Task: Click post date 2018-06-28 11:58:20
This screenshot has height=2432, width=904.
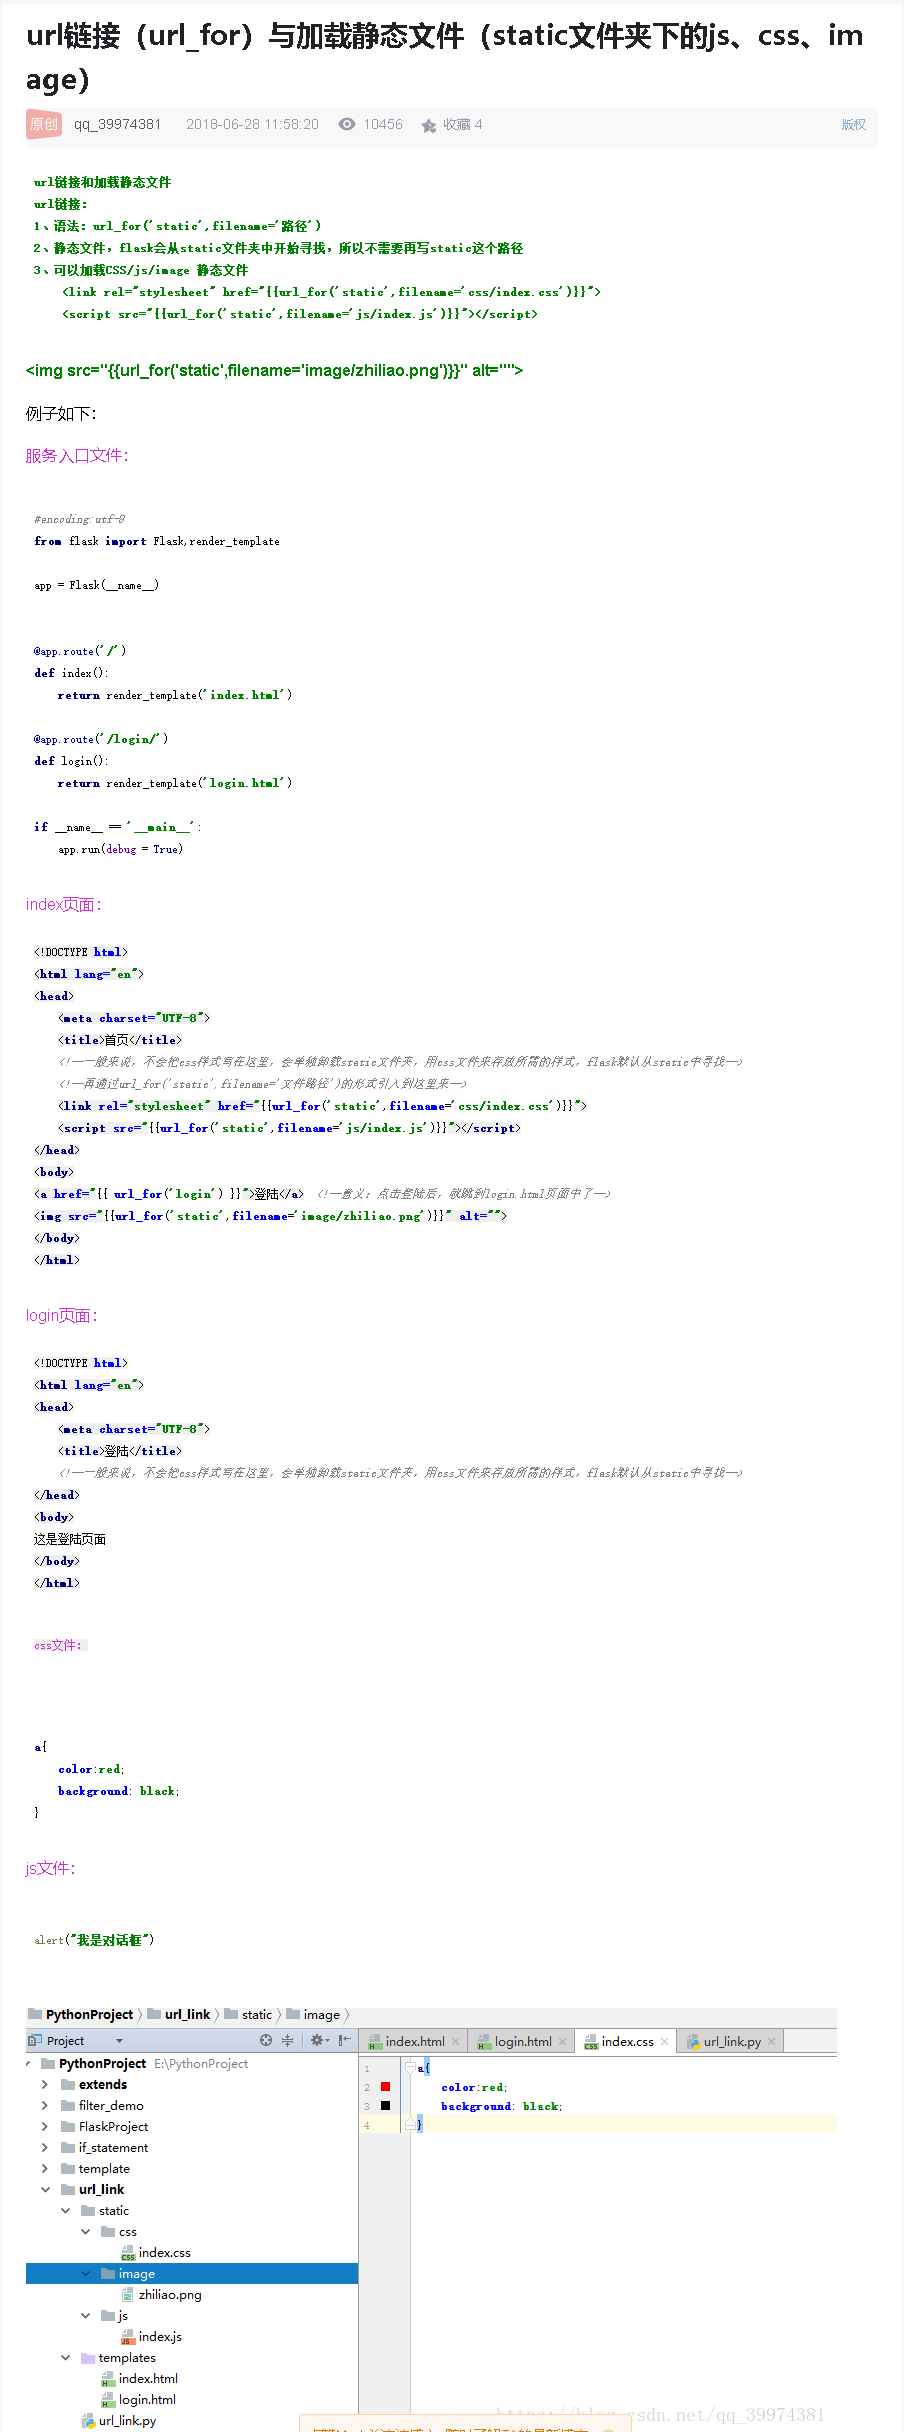Action: coord(252,124)
